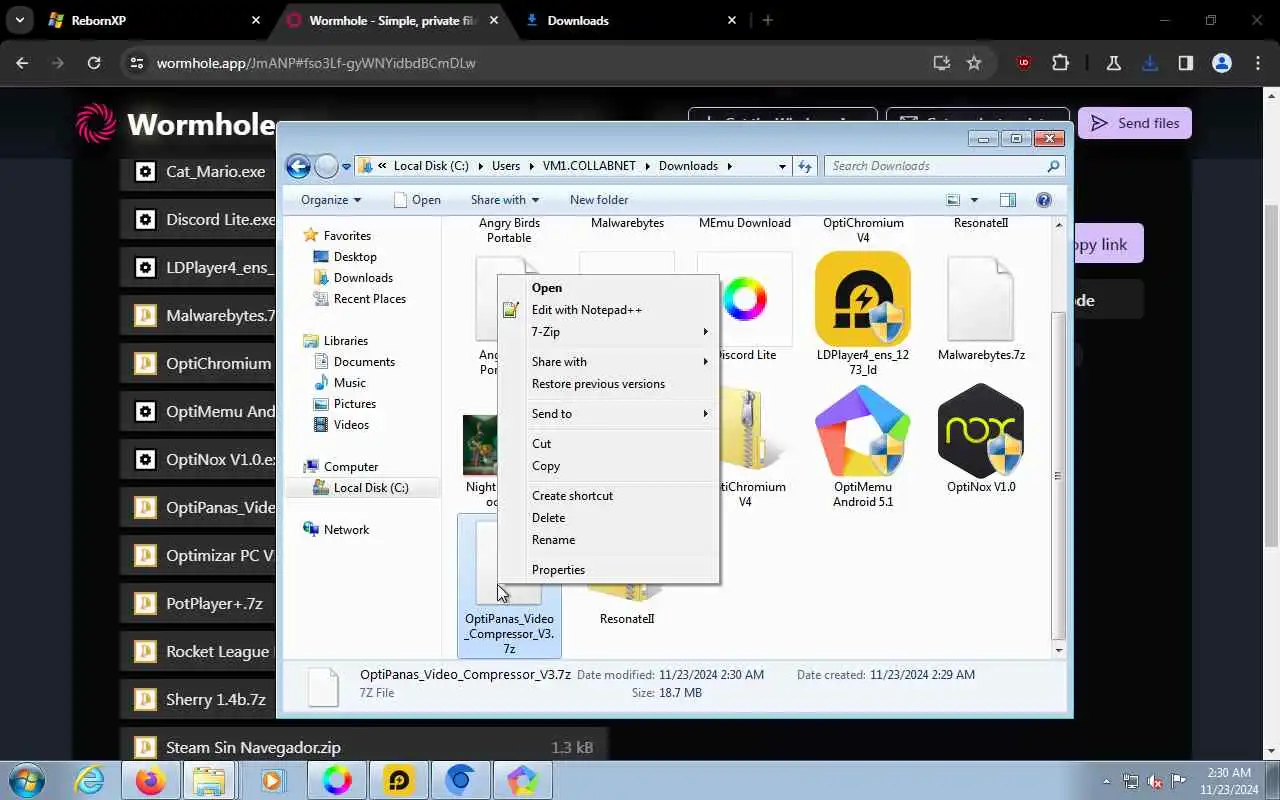
Task: Click the browser reload icon
Action: pyautogui.click(x=94, y=63)
